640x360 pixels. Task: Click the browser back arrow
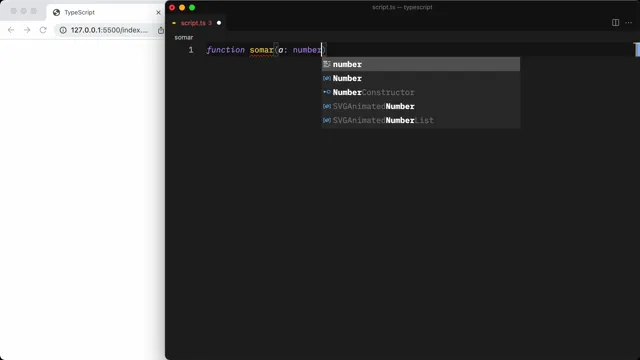[x=11, y=30]
